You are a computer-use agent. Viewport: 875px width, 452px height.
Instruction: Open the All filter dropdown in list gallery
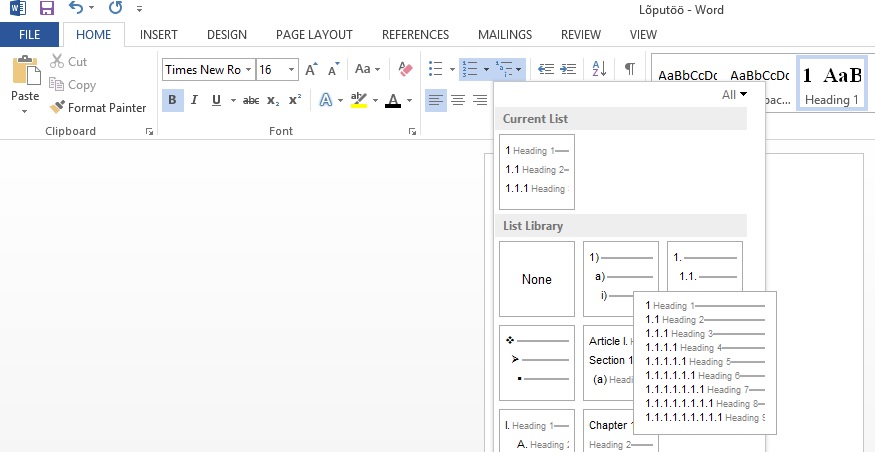(734, 95)
